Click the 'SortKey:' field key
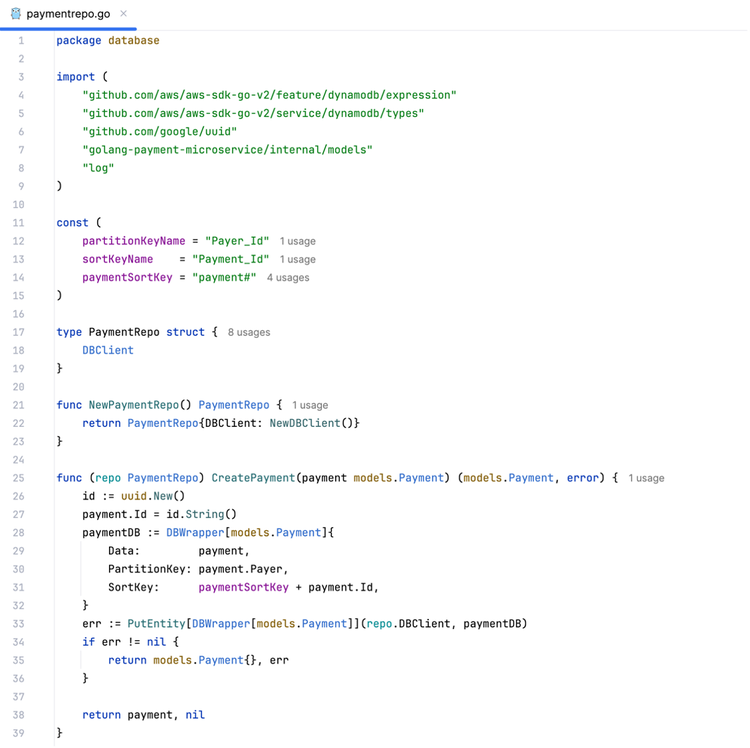Viewport: 750px width, 748px height. [133, 587]
